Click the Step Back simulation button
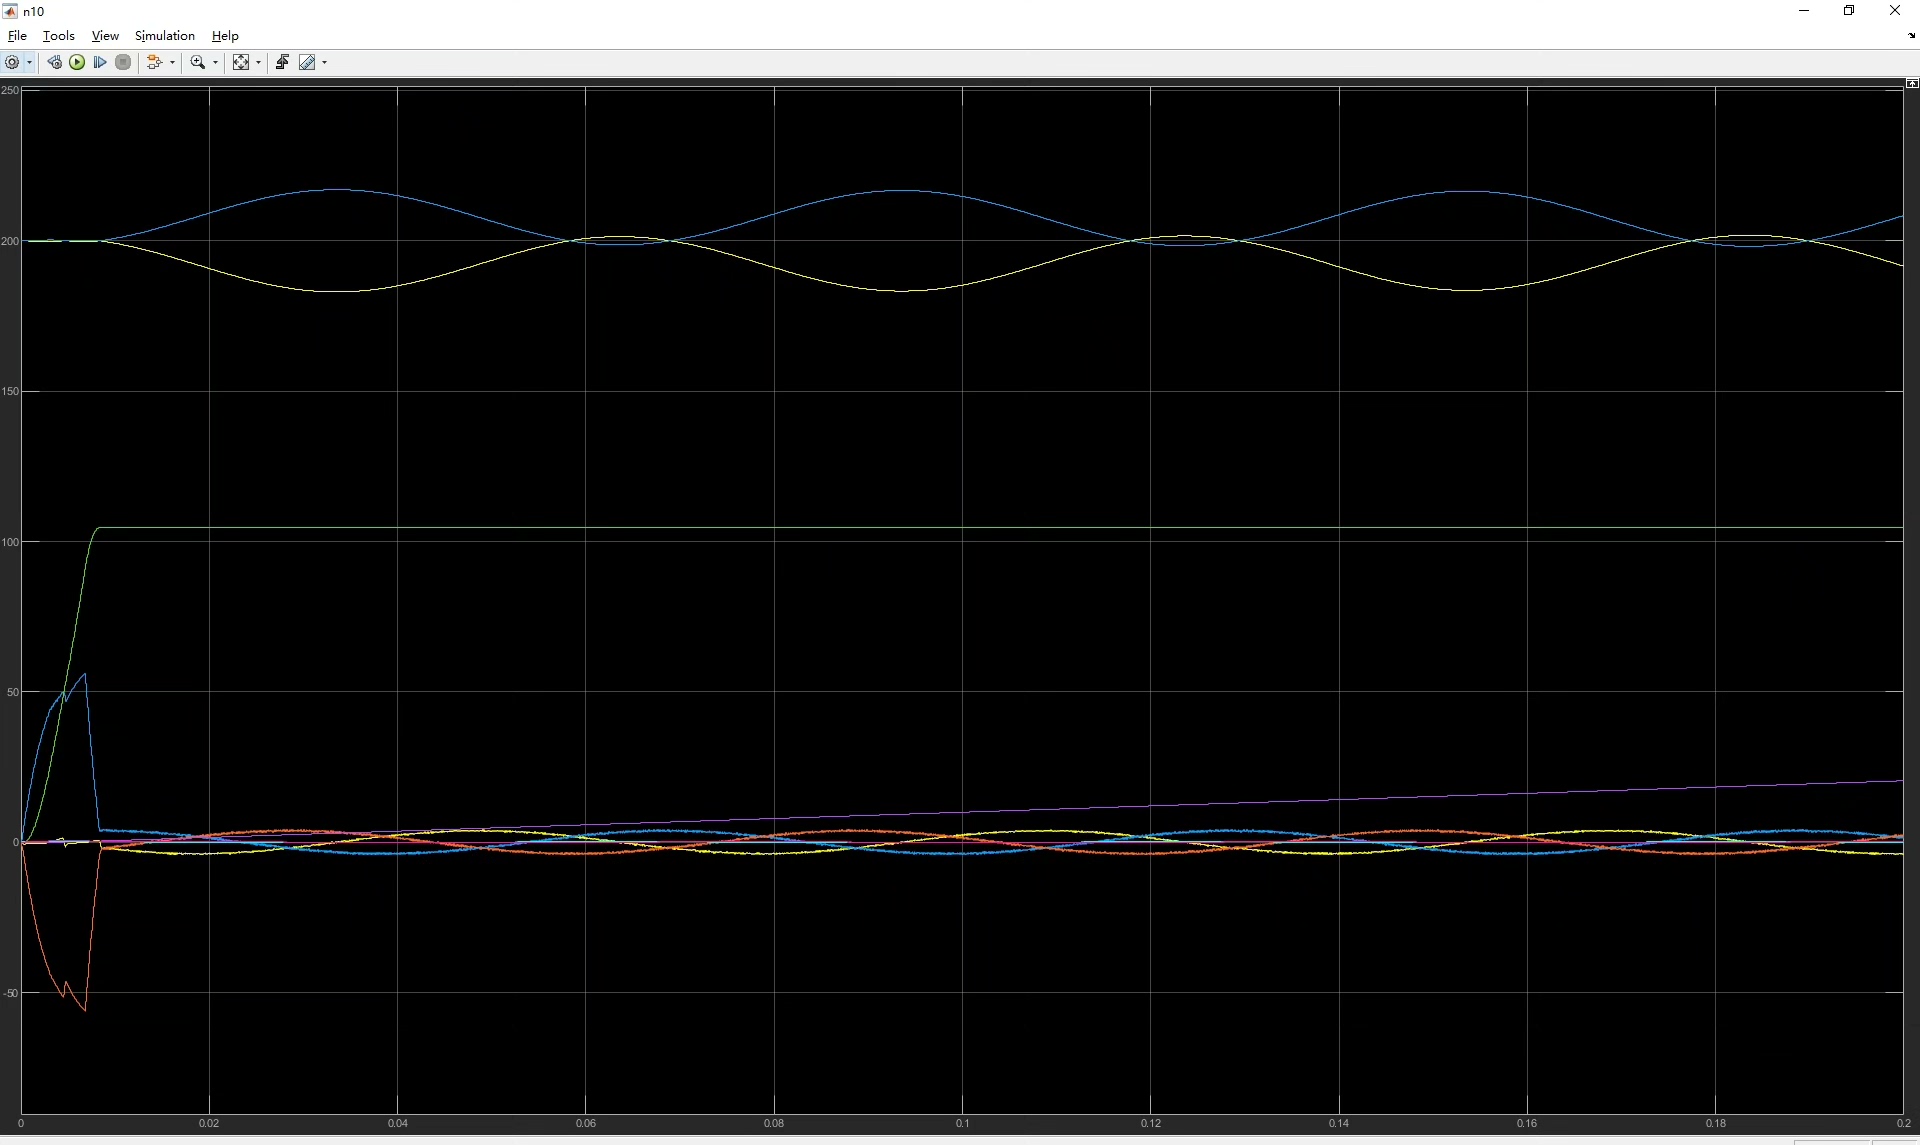 point(55,62)
